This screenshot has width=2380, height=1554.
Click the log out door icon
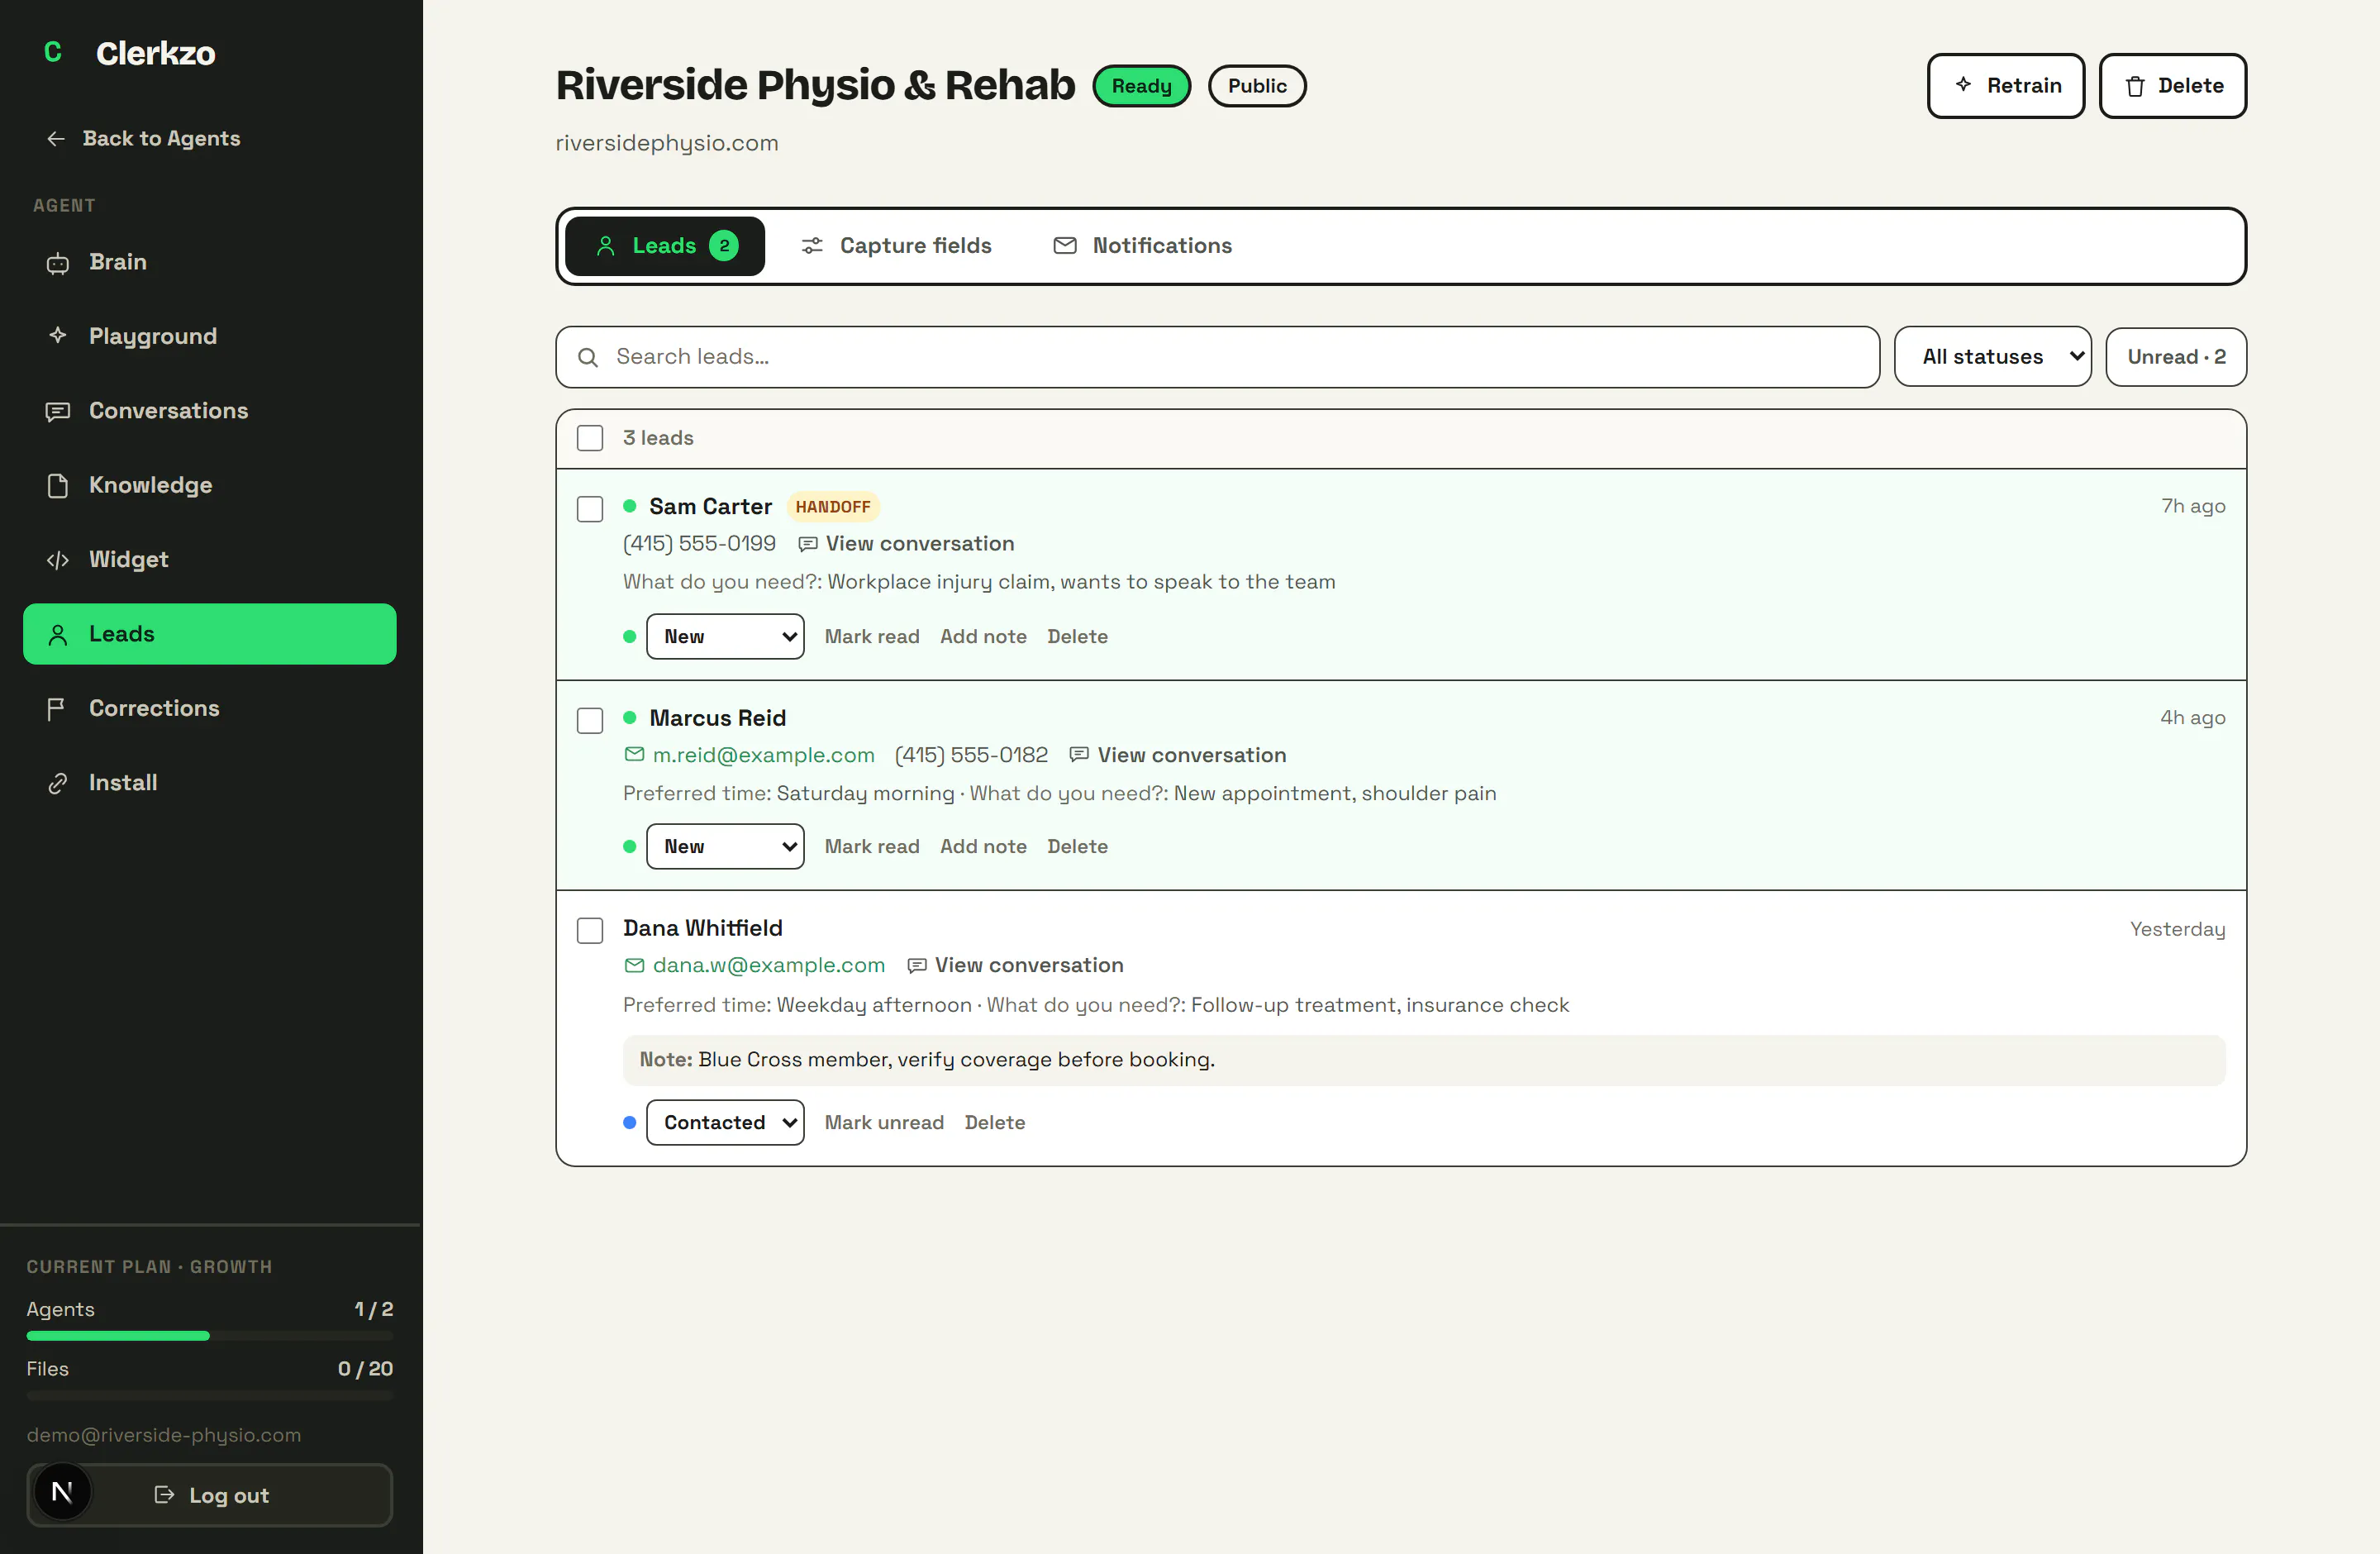pyautogui.click(x=164, y=1495)
